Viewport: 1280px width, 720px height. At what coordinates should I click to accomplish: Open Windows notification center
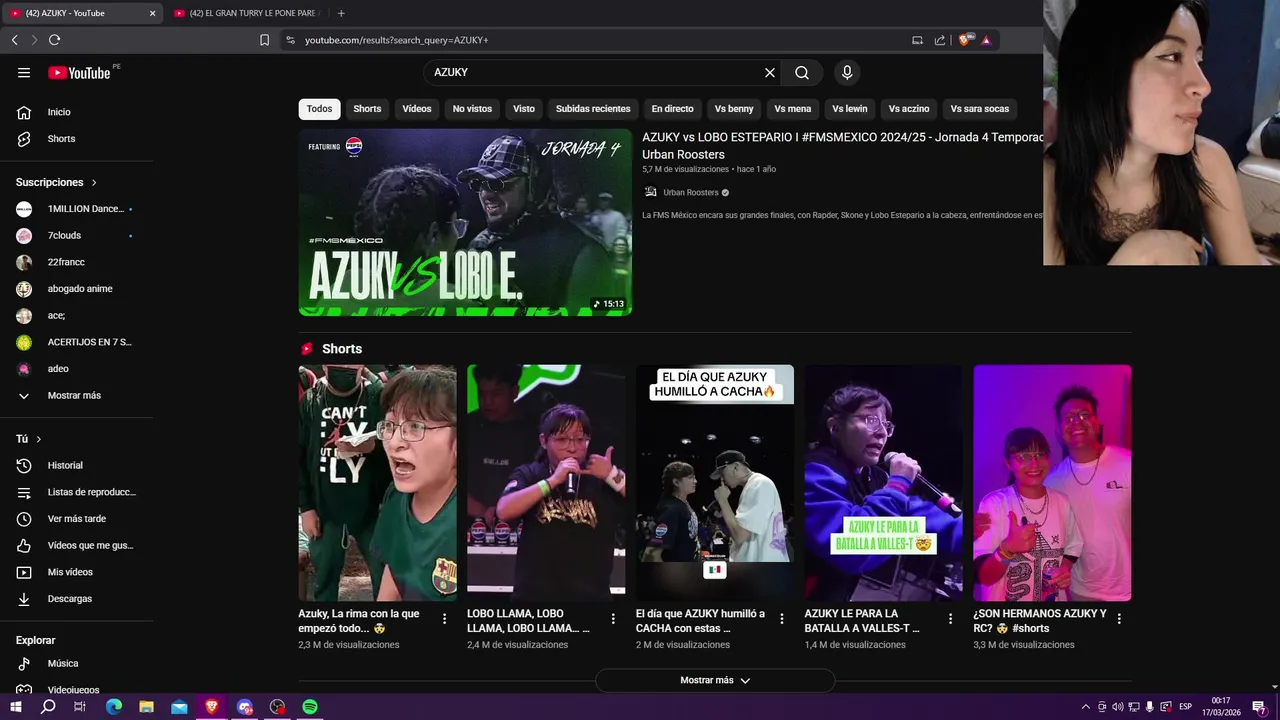(1259, 707)
